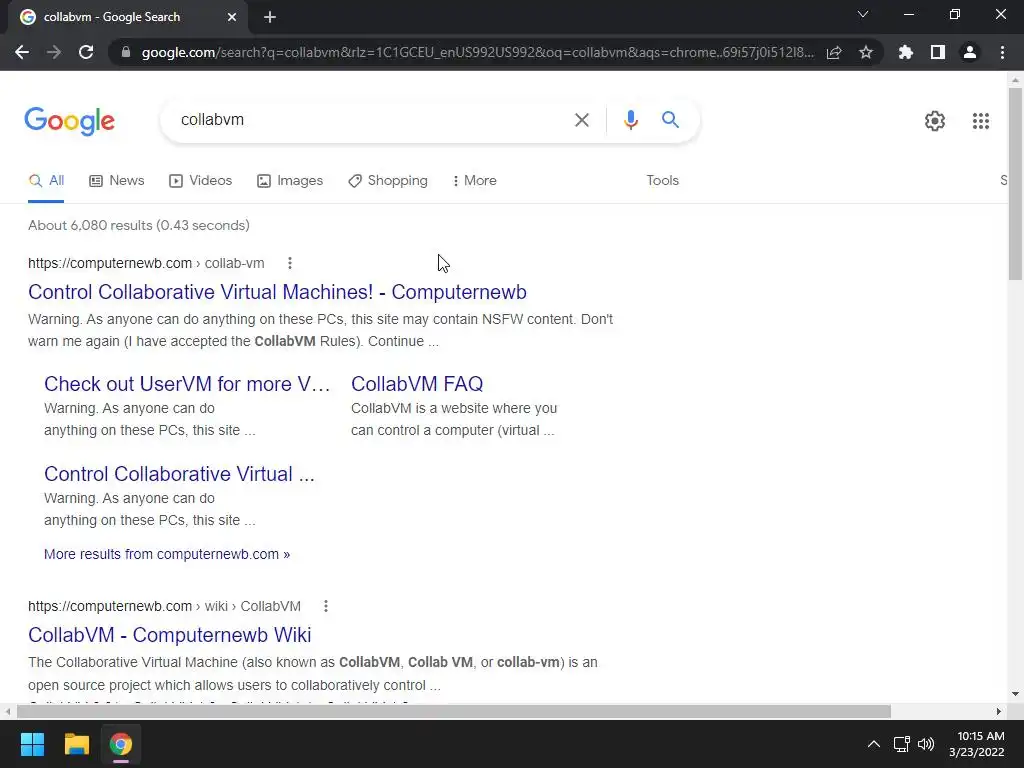Open the tab search dropdown
The width and height of the screenshot is (1024, 768).
(x=863, y=14)
